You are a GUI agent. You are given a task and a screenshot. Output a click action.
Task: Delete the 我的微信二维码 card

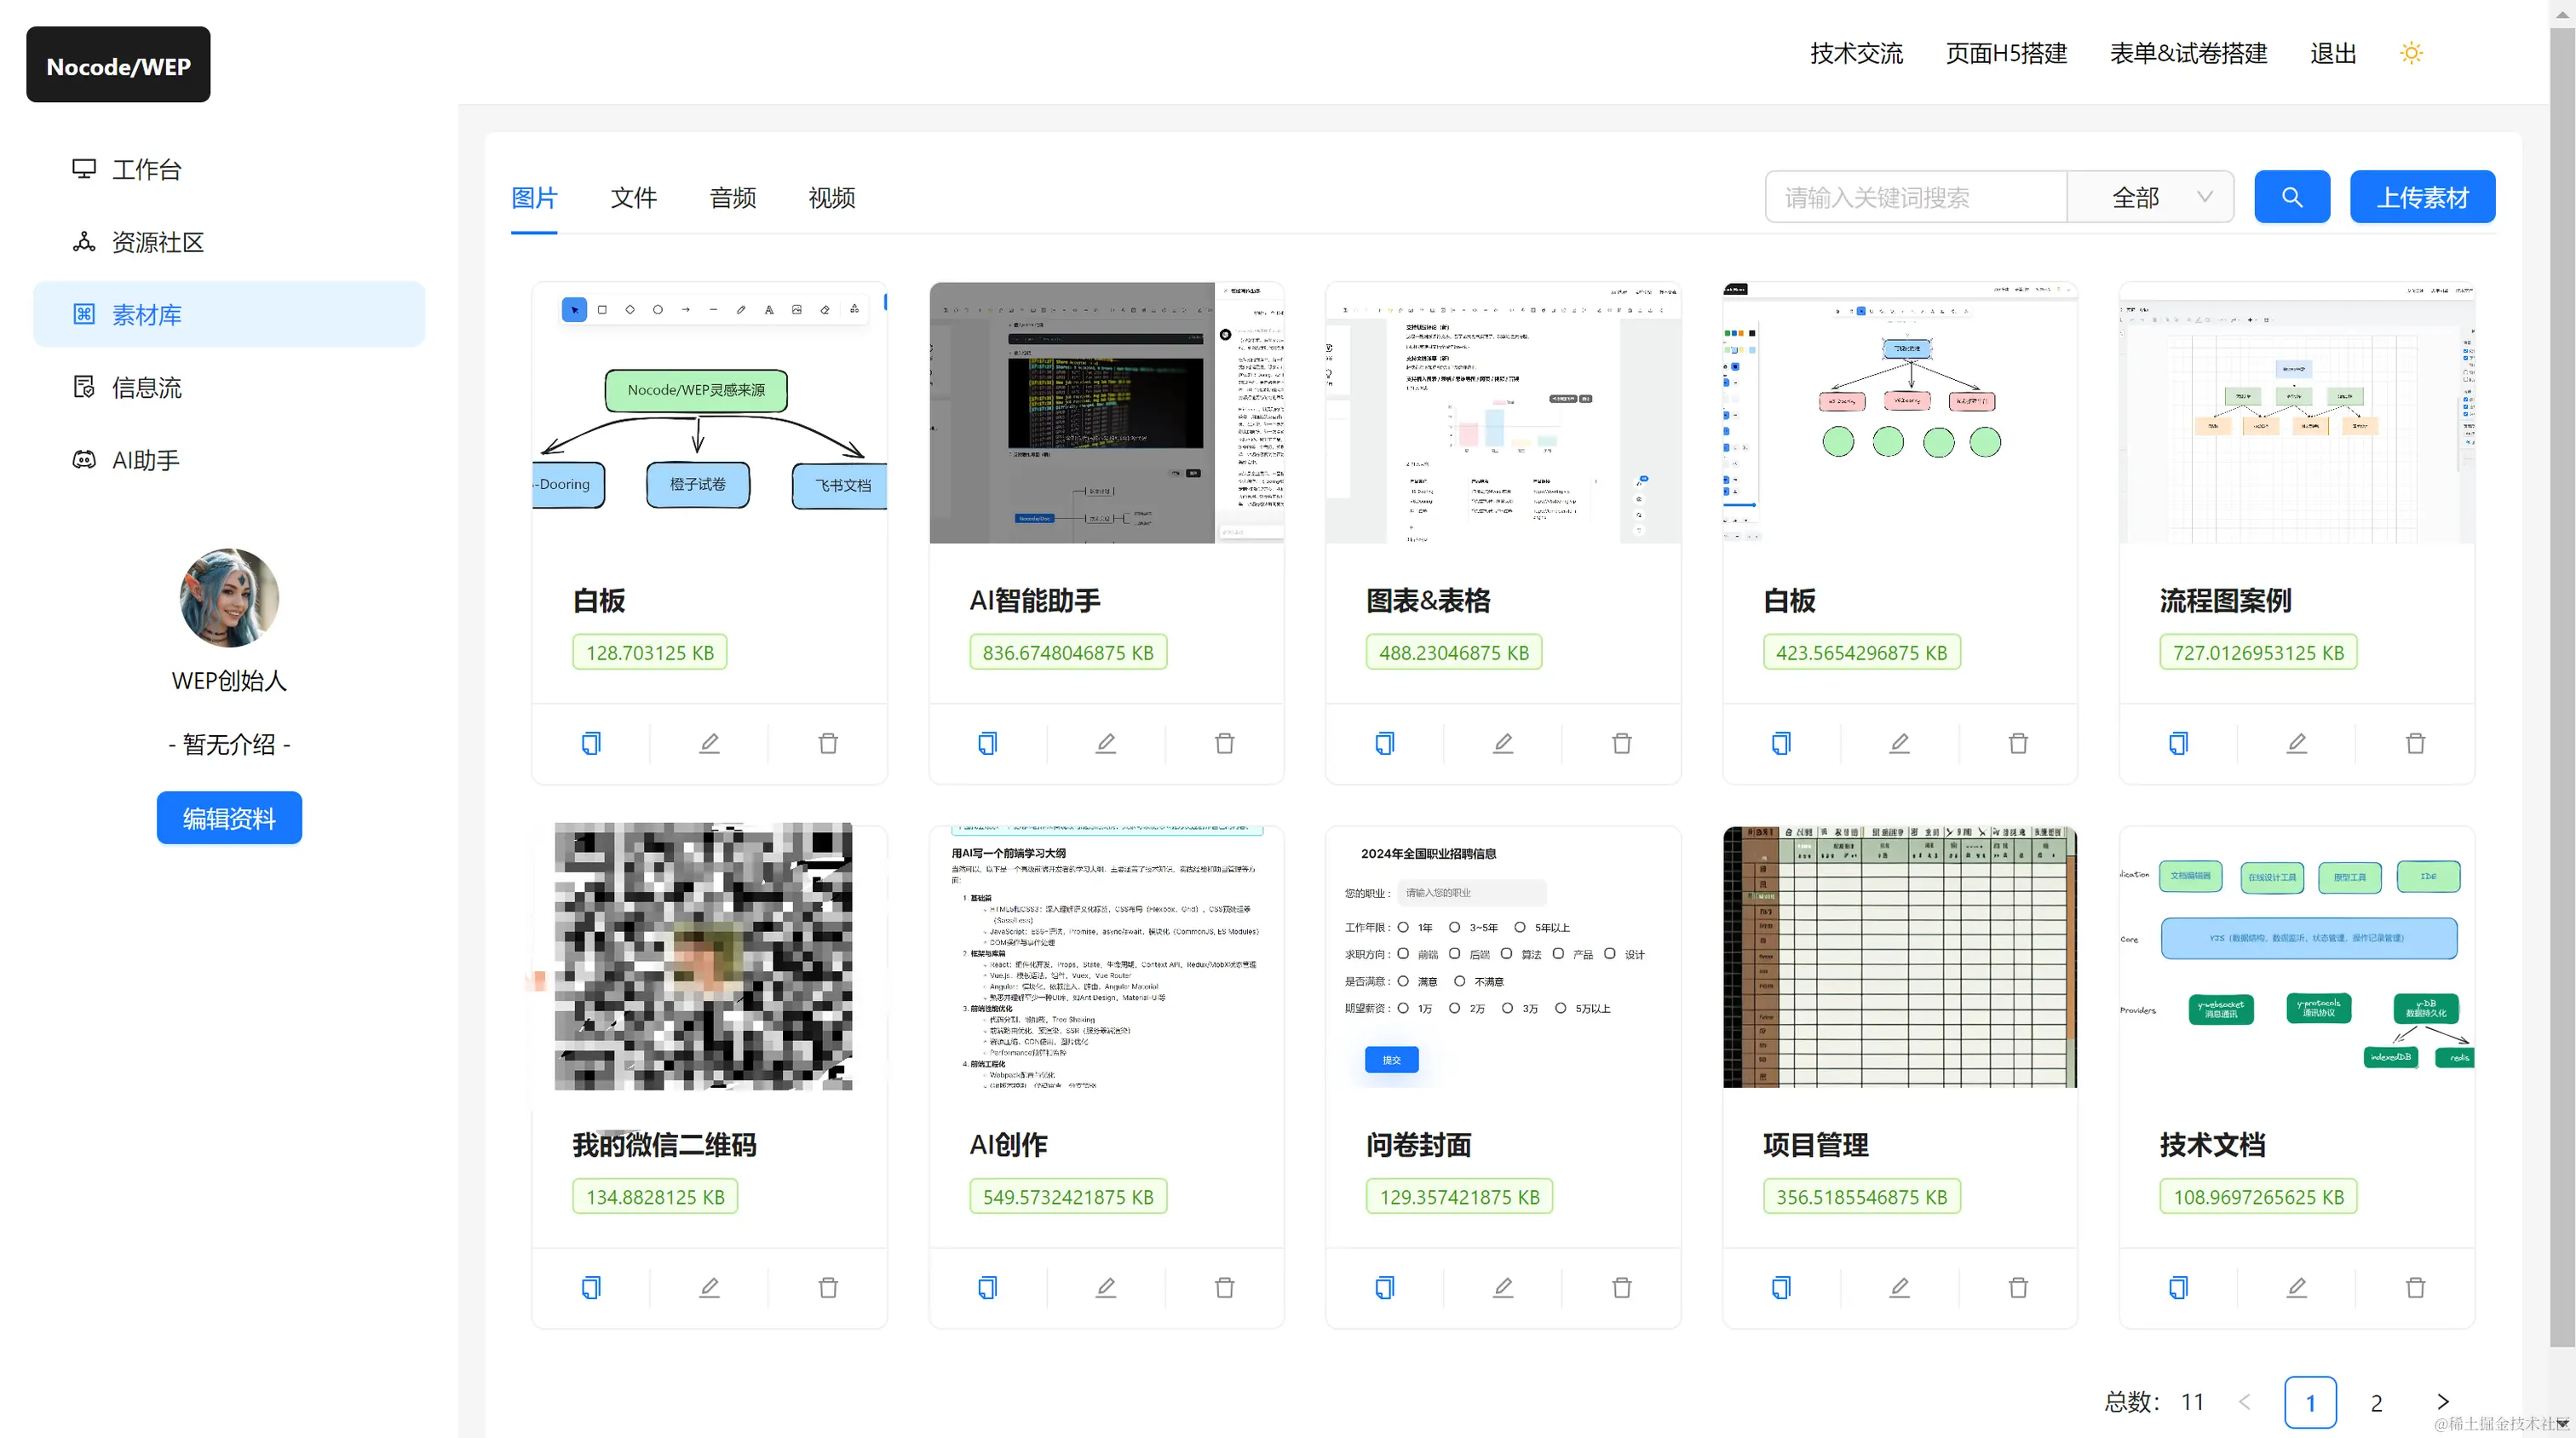[x=828, y=1287]
